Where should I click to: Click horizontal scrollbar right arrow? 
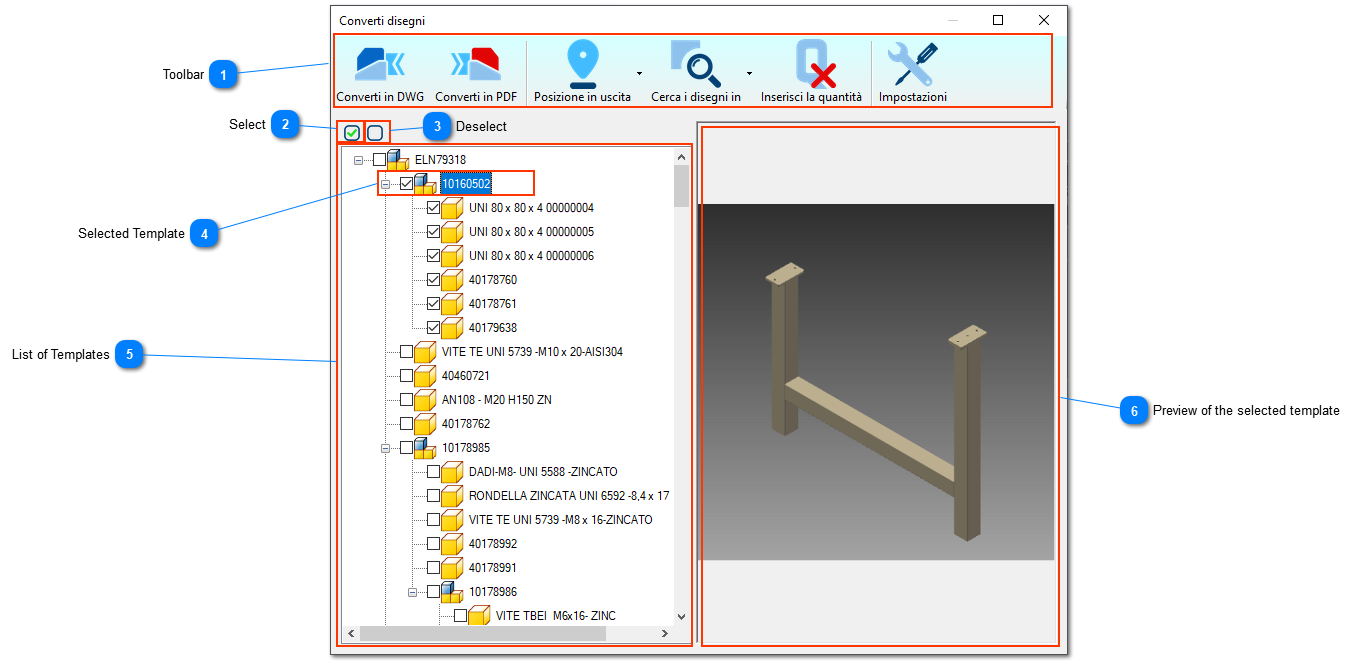click(665, 634)
